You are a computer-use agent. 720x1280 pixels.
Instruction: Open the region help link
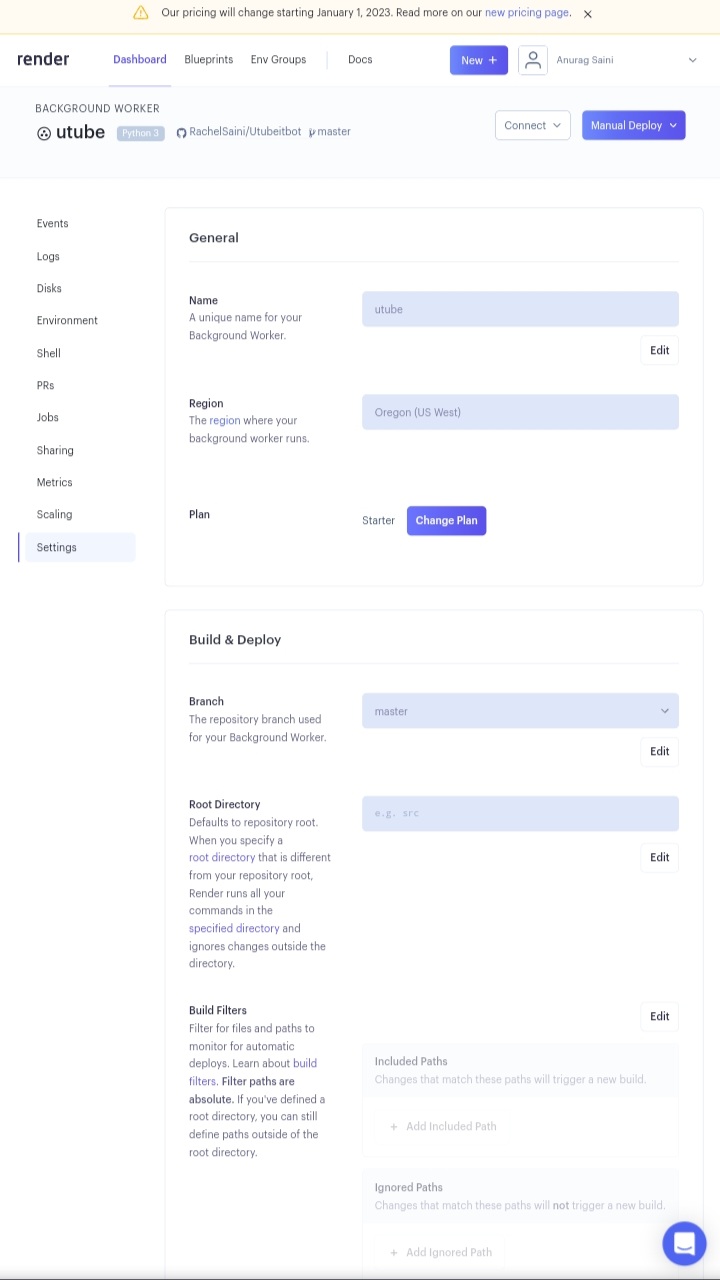225,421
